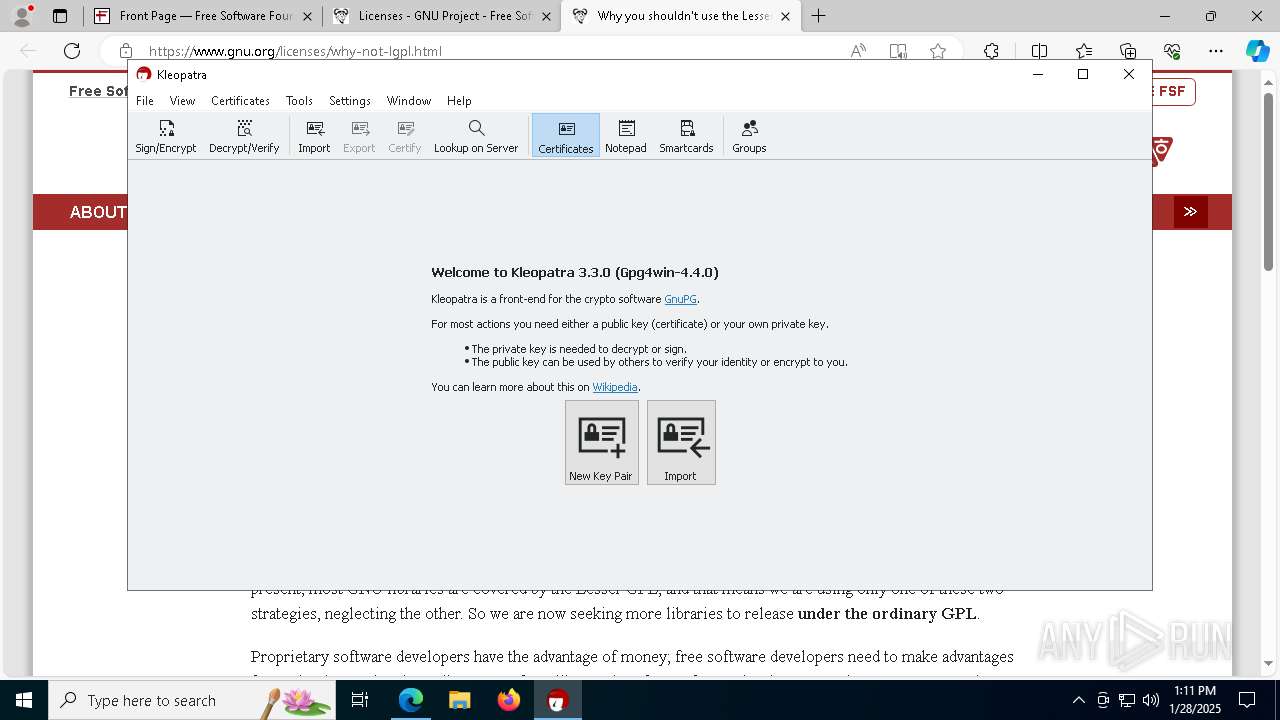The height and width of the screenshot is (720, 1280).
Task: Open the notification center
Action: (x=1247, y=700)
